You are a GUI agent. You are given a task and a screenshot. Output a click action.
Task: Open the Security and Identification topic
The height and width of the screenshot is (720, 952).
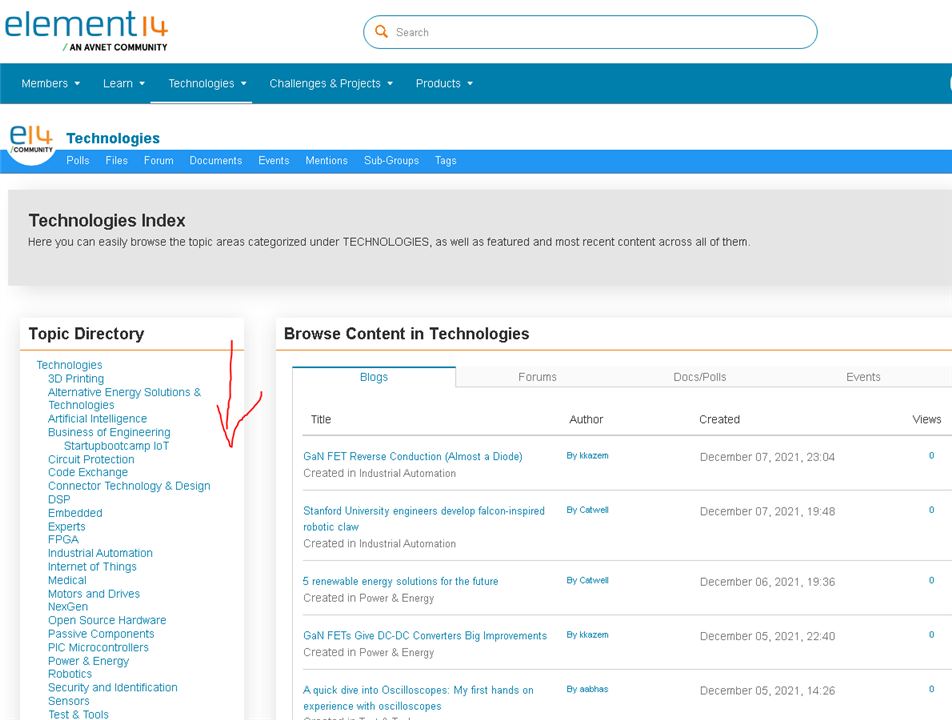pyautogui.click(x=113, y=687)
